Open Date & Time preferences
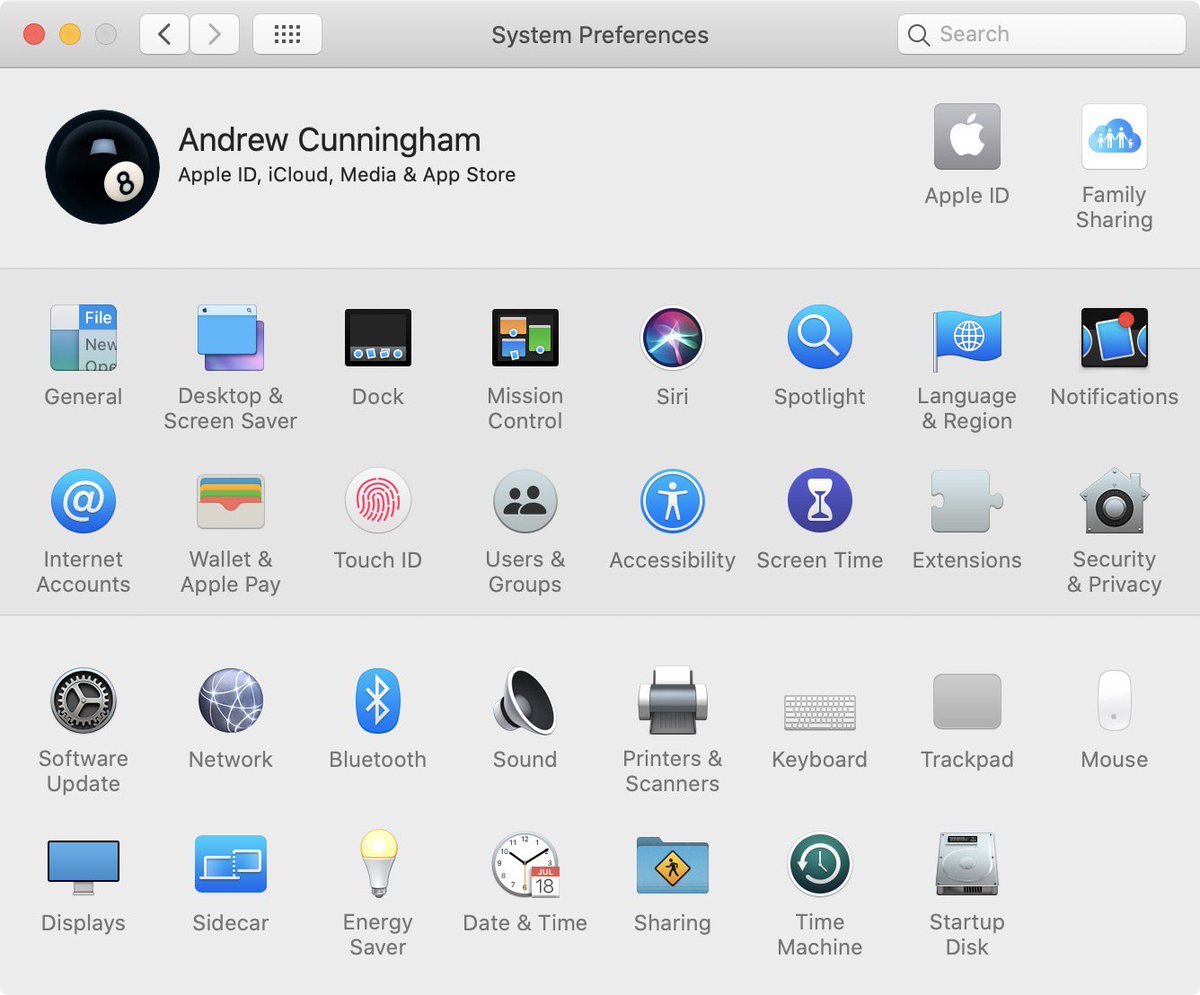 coord(525,864)
